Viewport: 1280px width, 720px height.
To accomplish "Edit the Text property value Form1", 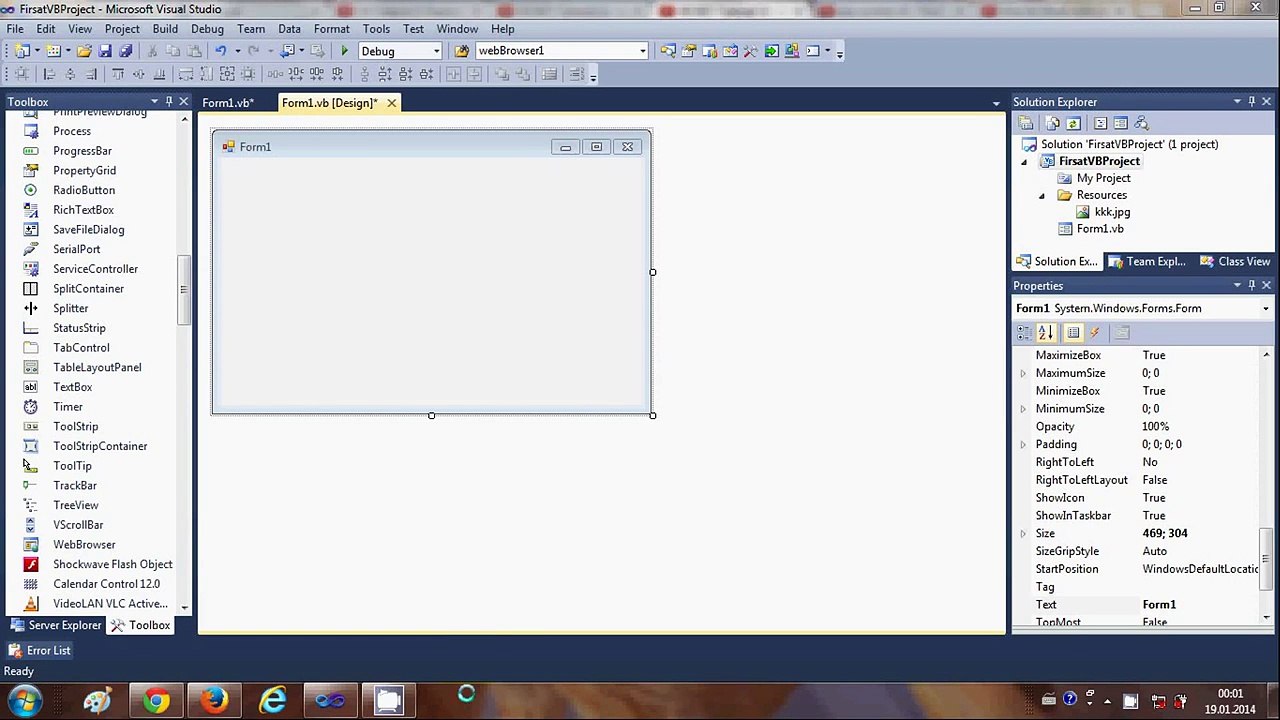I will coord(1200,605).
